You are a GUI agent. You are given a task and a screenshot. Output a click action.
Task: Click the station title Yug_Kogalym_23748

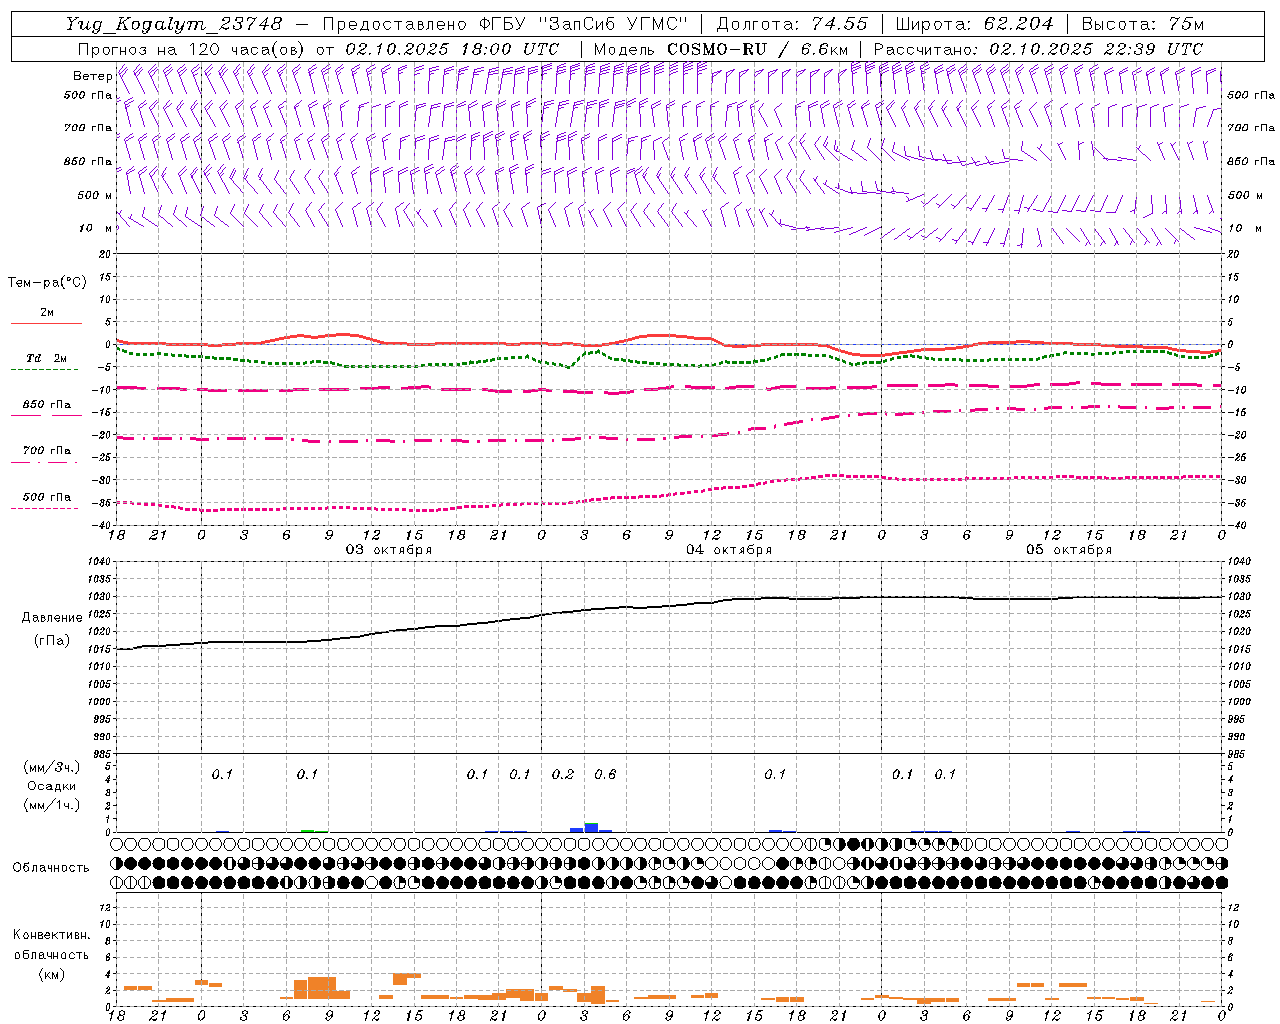point(174,24)
